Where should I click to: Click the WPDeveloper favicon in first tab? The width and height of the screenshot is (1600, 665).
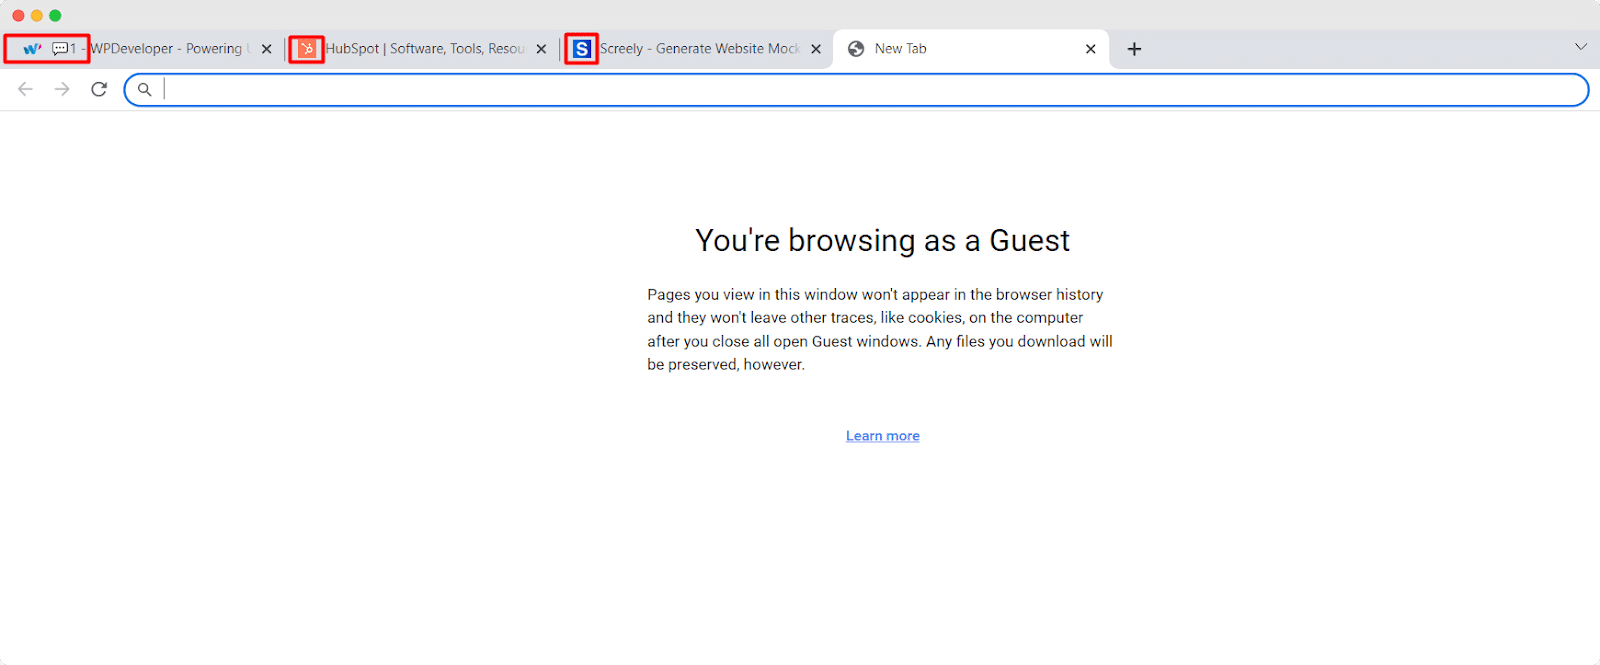coord(32,49)
